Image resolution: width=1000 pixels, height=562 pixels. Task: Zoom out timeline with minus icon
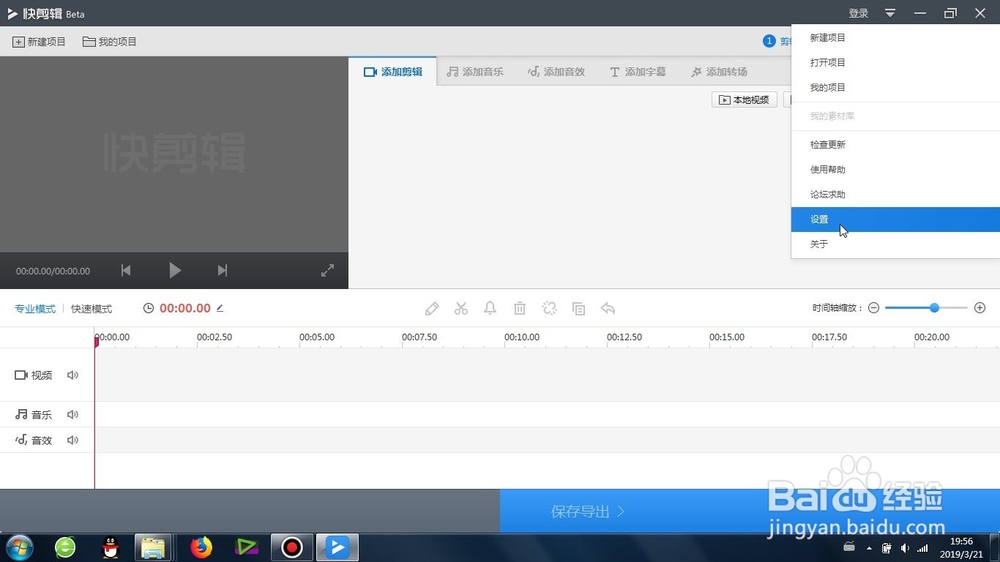[x=874, y=308]
